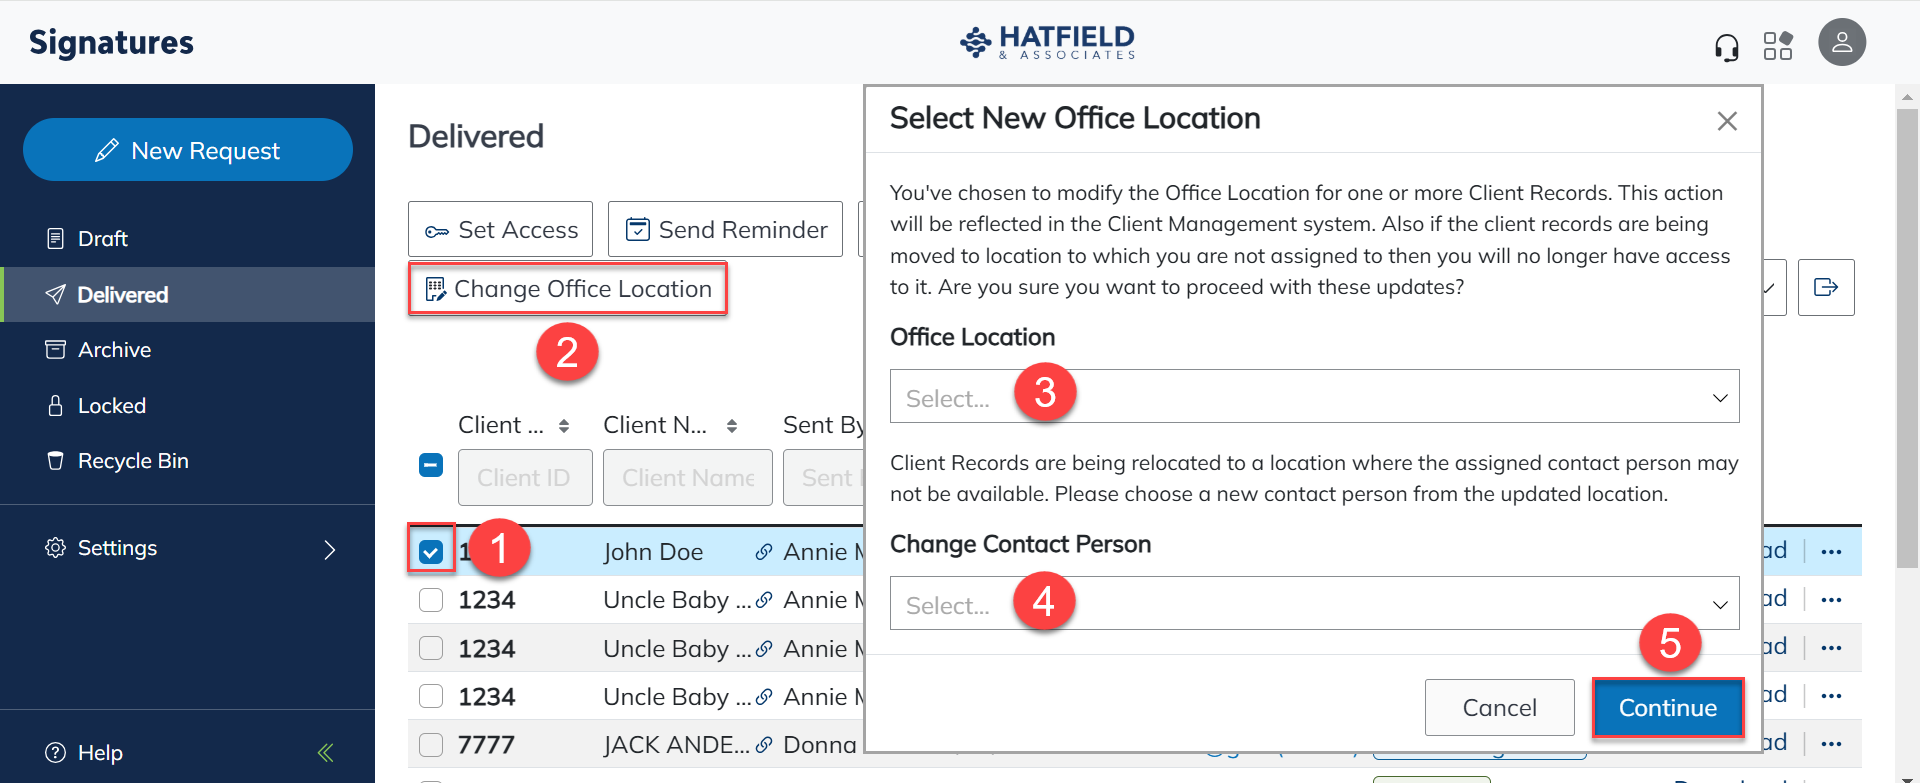Click the vertical page scrollbar
1920x783 pixels.
click(x=1907, y=340)
